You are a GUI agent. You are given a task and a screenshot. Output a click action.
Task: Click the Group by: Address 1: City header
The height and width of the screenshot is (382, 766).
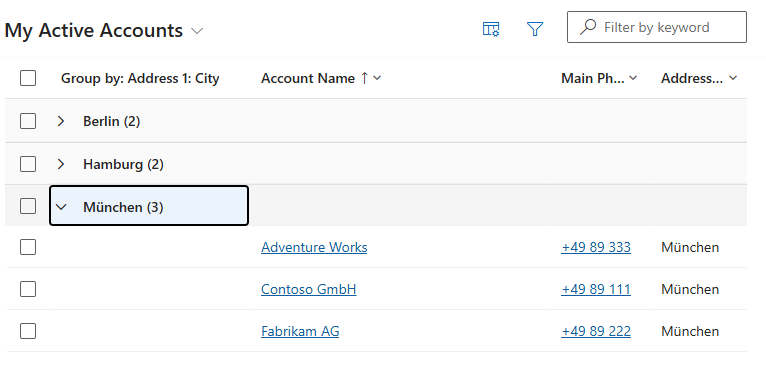click(x=140, y=78)
